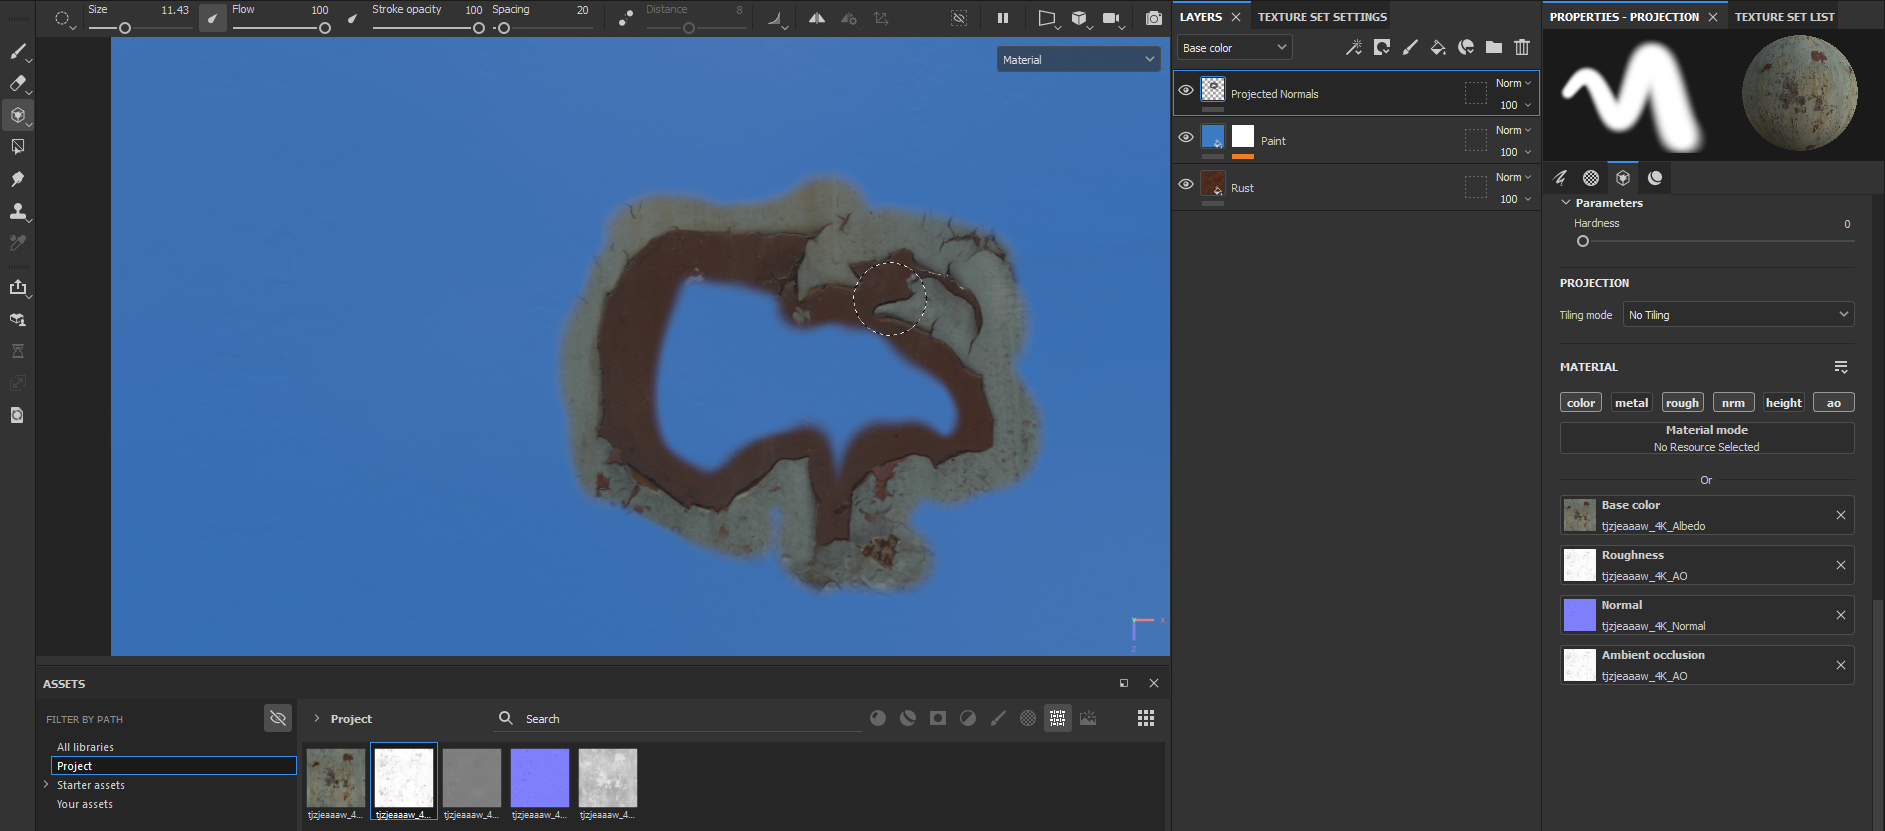Hide the Rust layer

tap(1186, 184)
